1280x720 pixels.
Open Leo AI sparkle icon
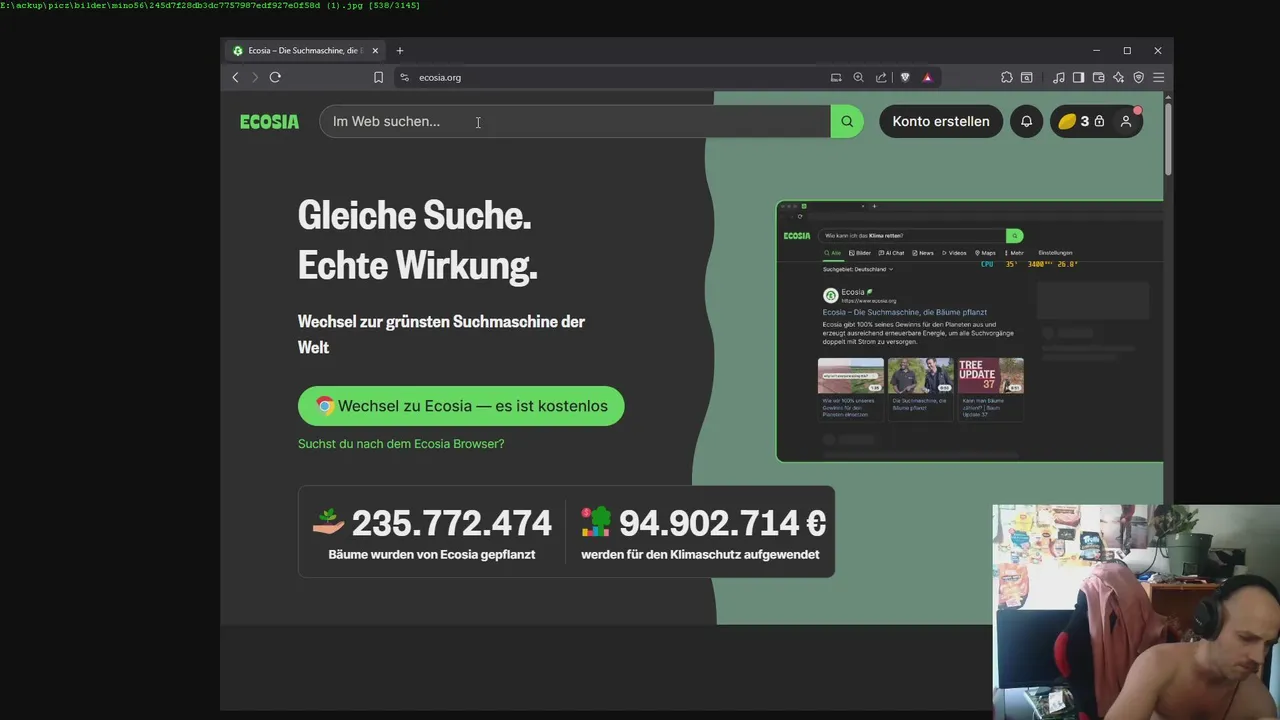[x=1118, y=77]
